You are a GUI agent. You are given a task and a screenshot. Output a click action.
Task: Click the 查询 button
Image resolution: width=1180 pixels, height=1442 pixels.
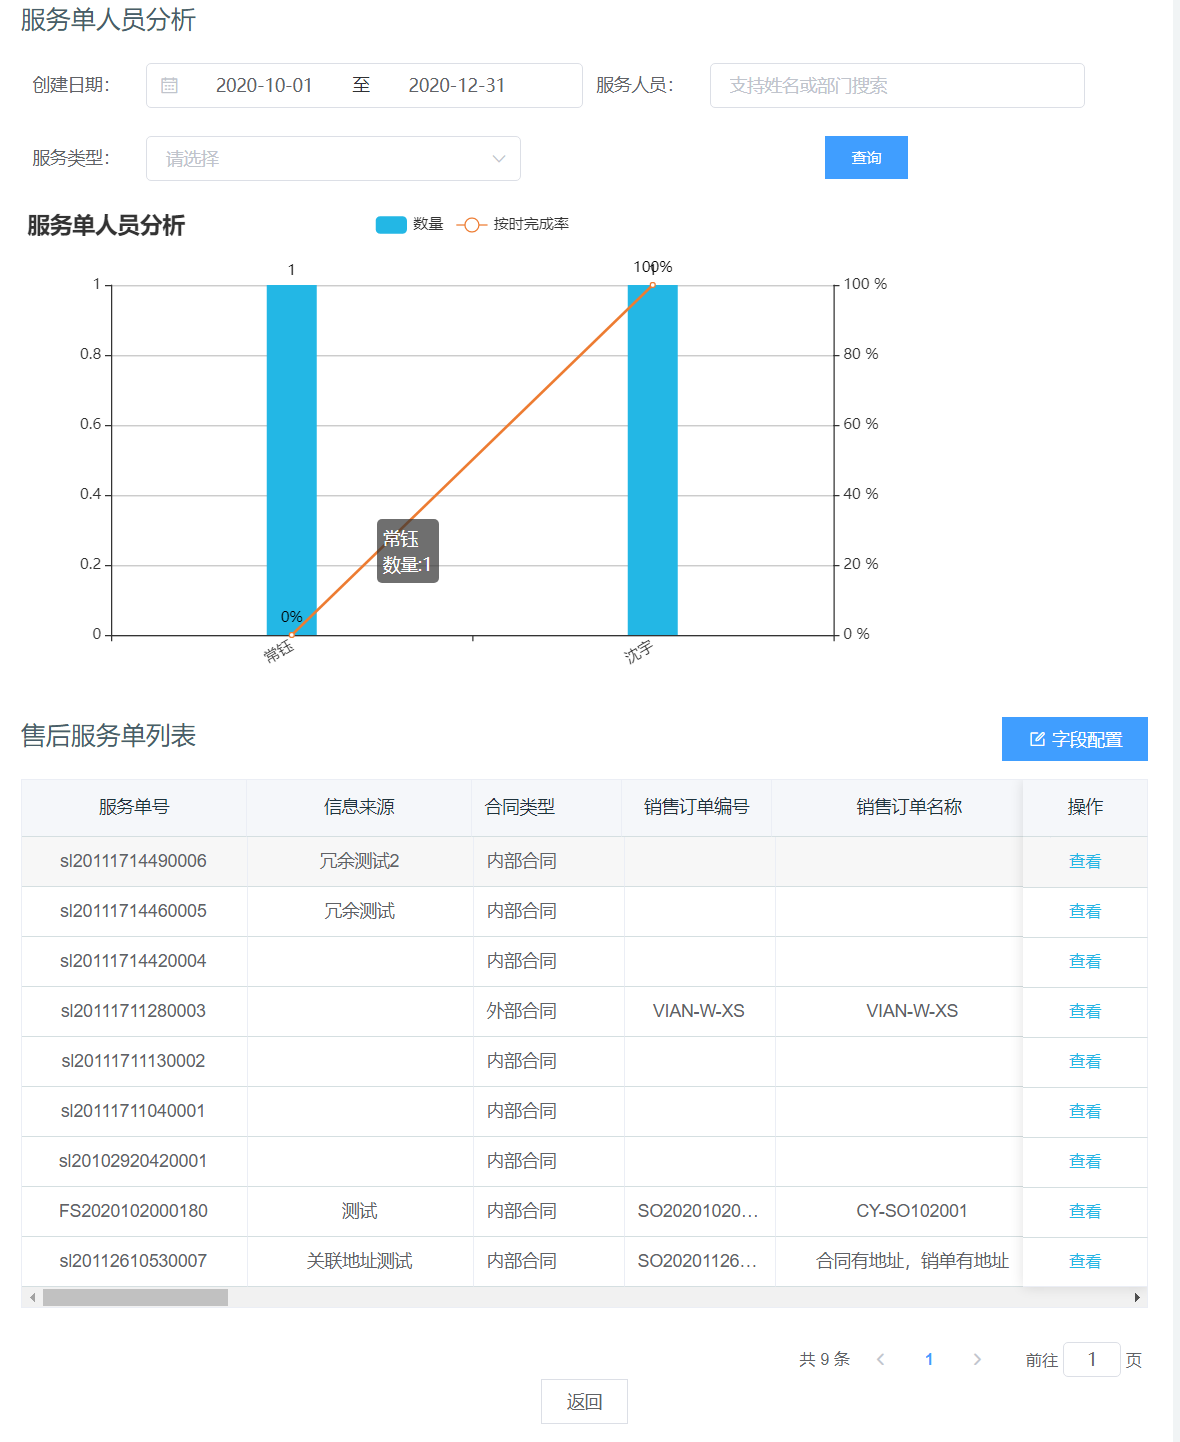(x=866, y=158)
